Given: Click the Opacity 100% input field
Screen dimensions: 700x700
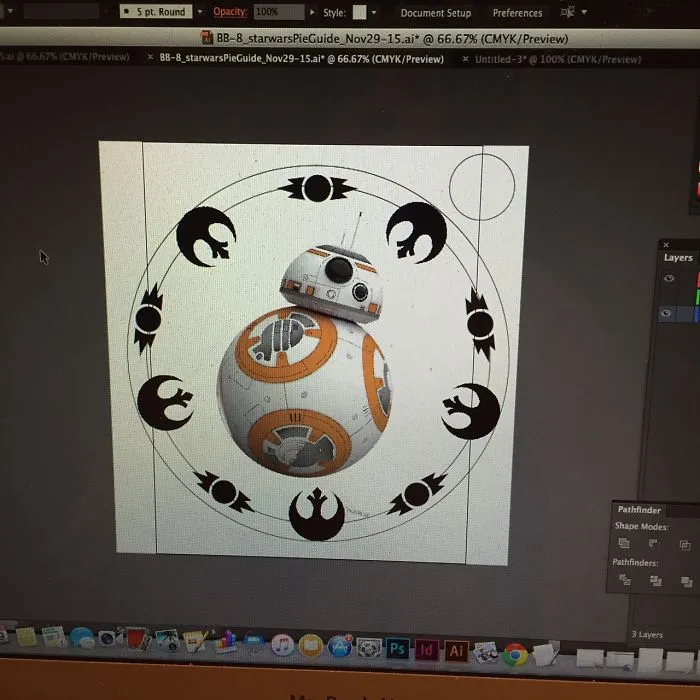Looking at the screenshot, I should [279, 12].
